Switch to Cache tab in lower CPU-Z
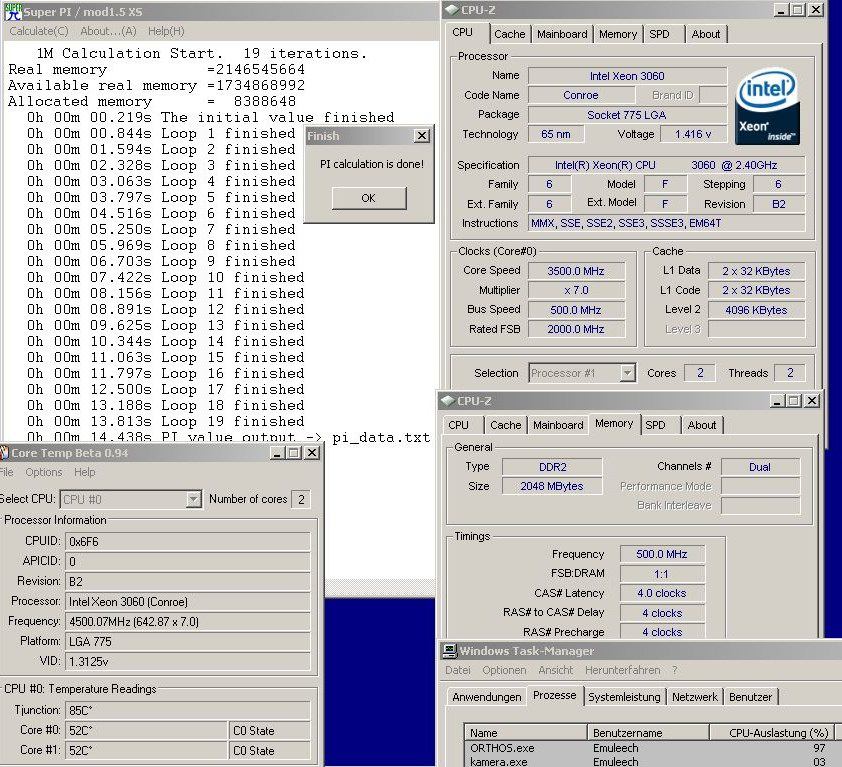 point(506,425)
